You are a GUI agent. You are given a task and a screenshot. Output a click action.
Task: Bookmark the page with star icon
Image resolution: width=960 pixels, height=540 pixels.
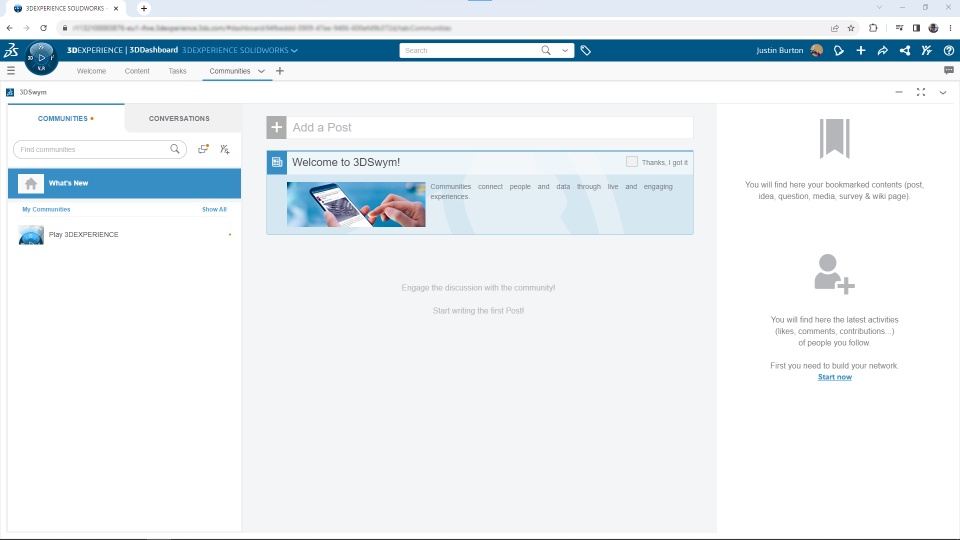coord(851,28)
